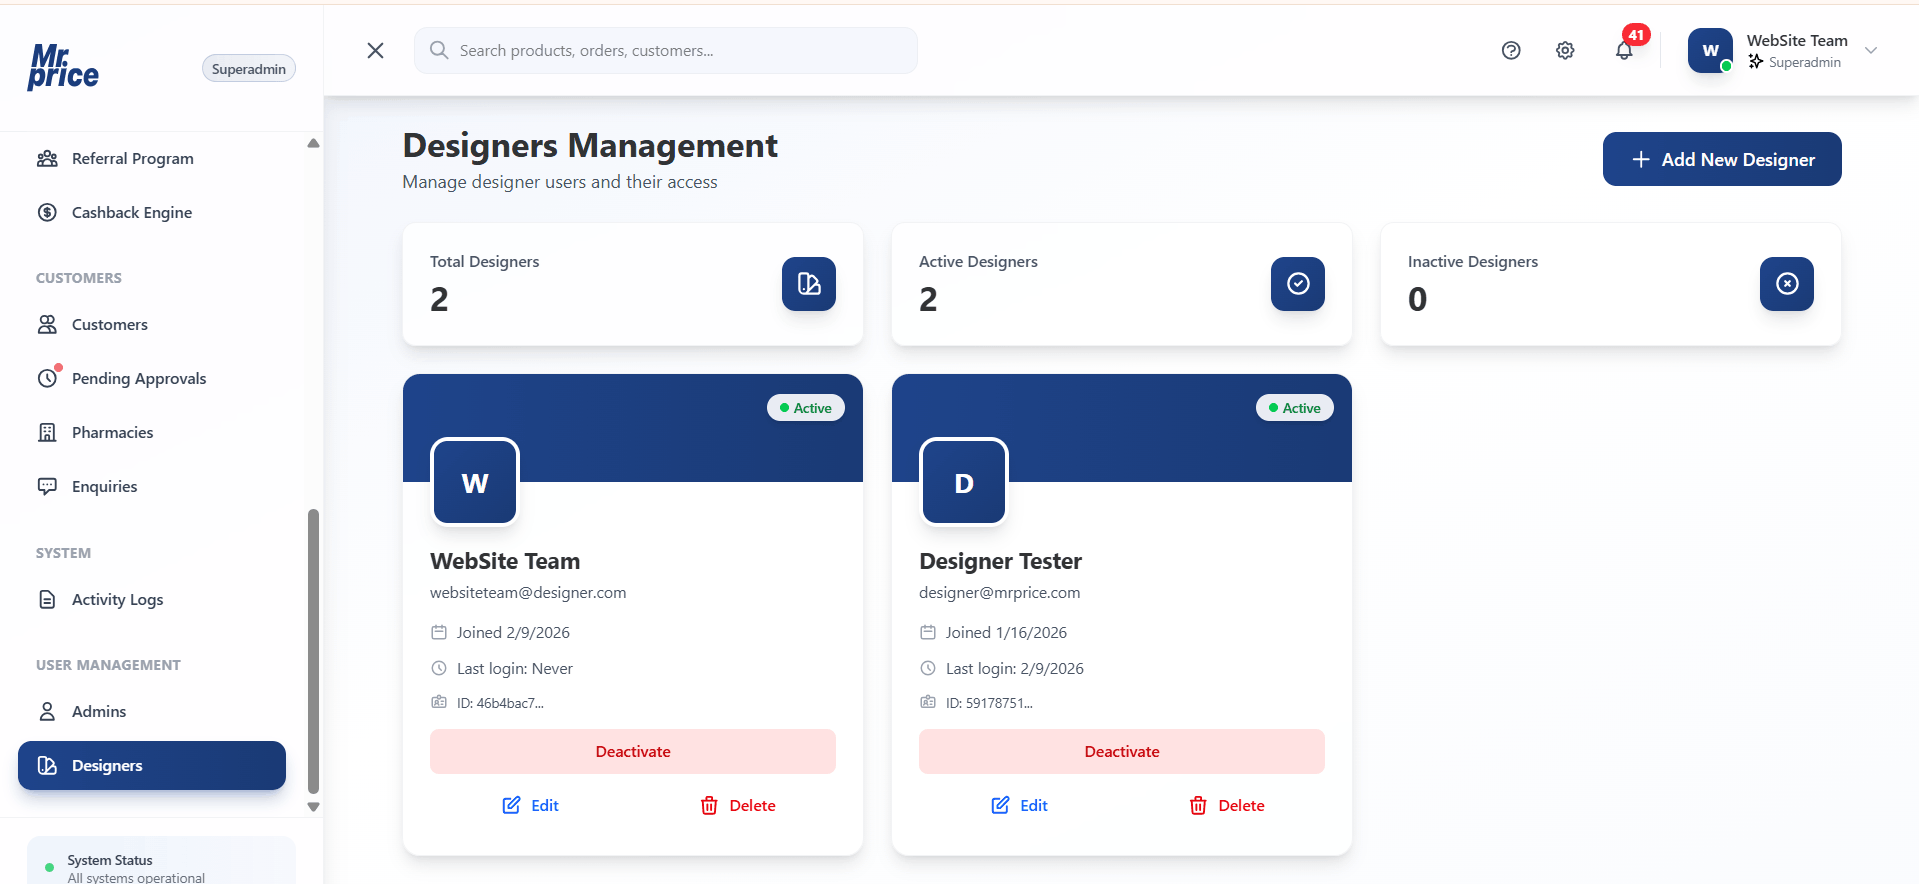1919x884 pixels.
Task: Deactivate Designer Tester
Action: click(1122, 751)
